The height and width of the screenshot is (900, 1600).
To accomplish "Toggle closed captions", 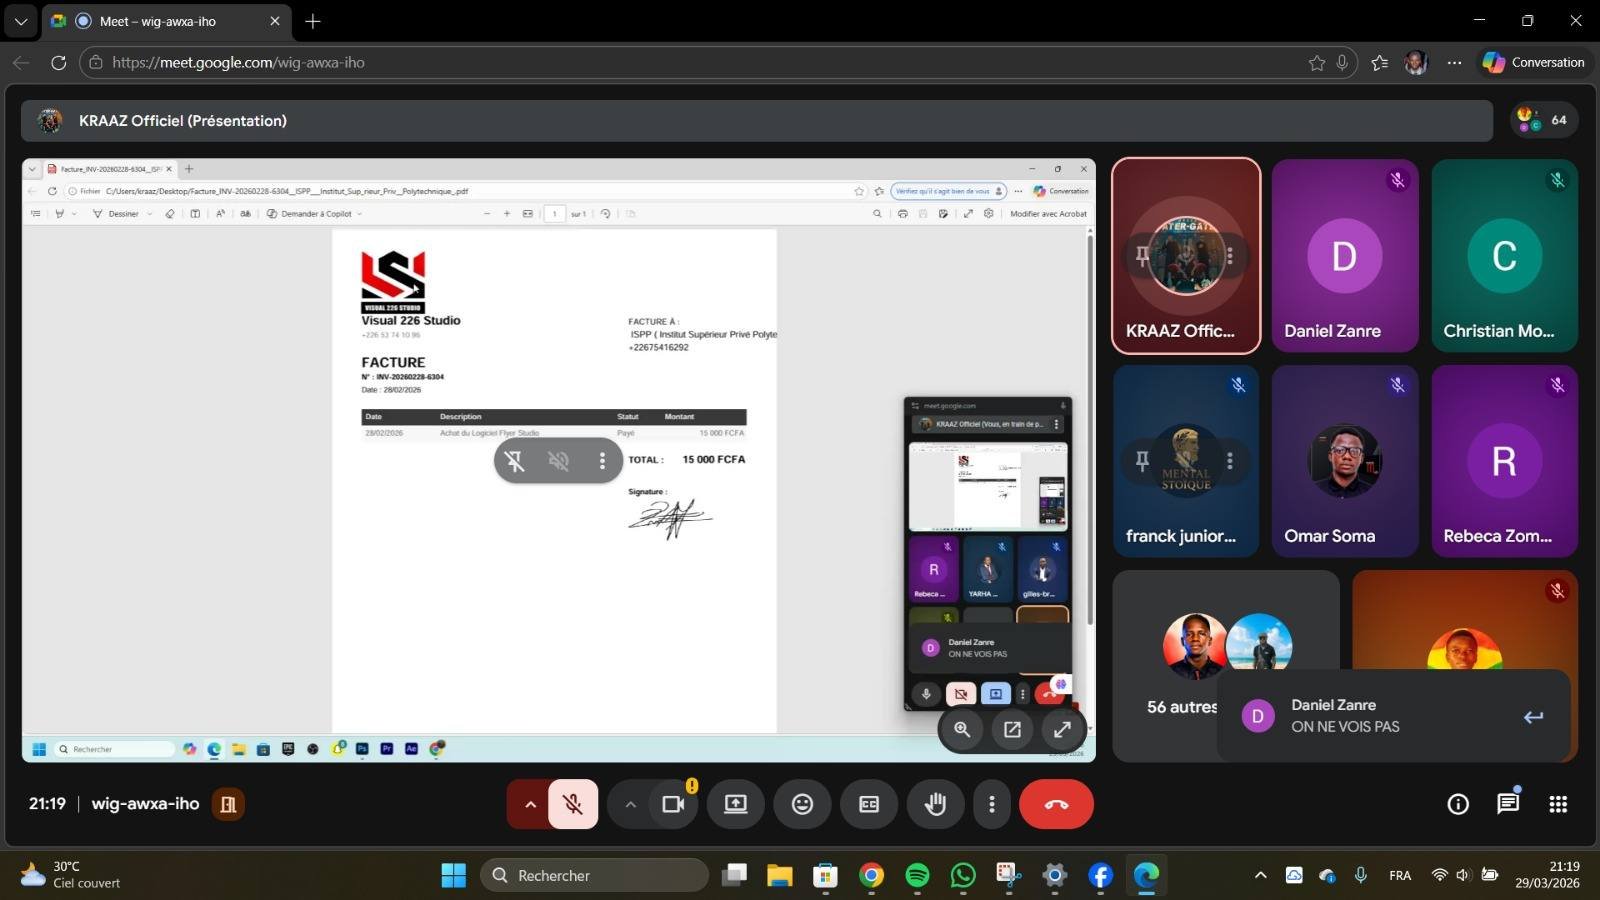I will pos(869,804).
